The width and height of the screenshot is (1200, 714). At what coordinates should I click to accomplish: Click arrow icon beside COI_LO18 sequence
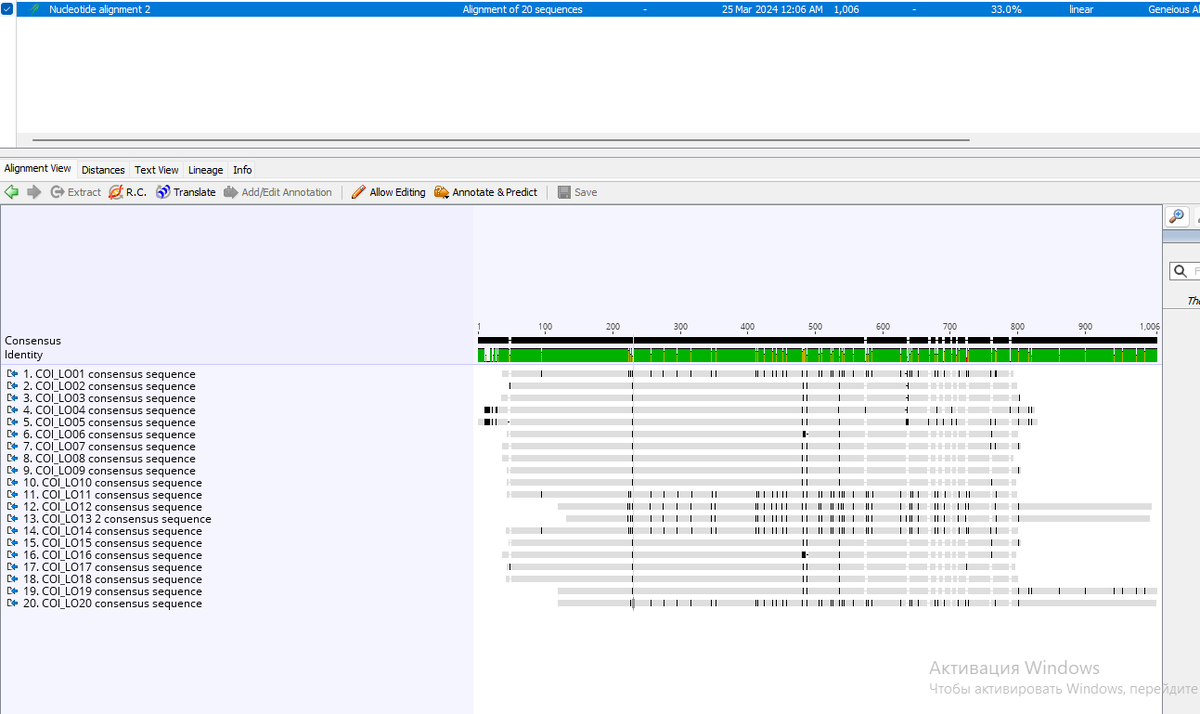pos(12,579)
